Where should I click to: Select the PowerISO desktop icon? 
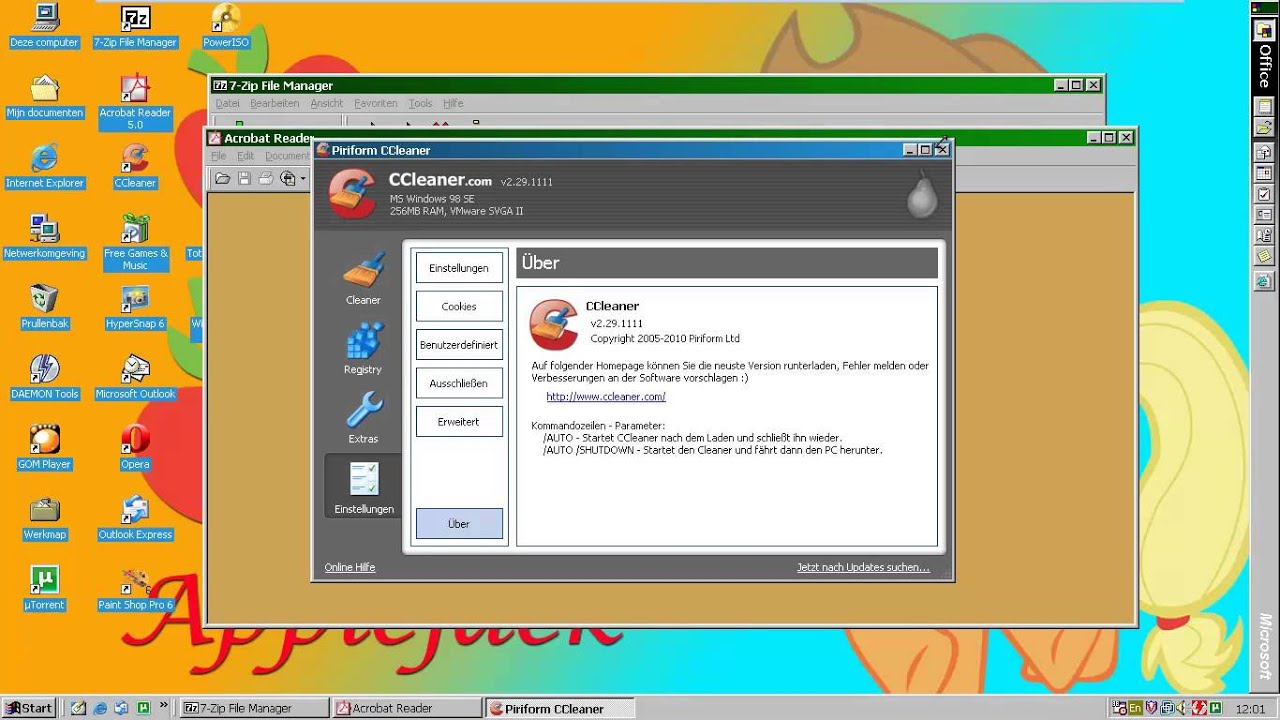pos(226,27)
